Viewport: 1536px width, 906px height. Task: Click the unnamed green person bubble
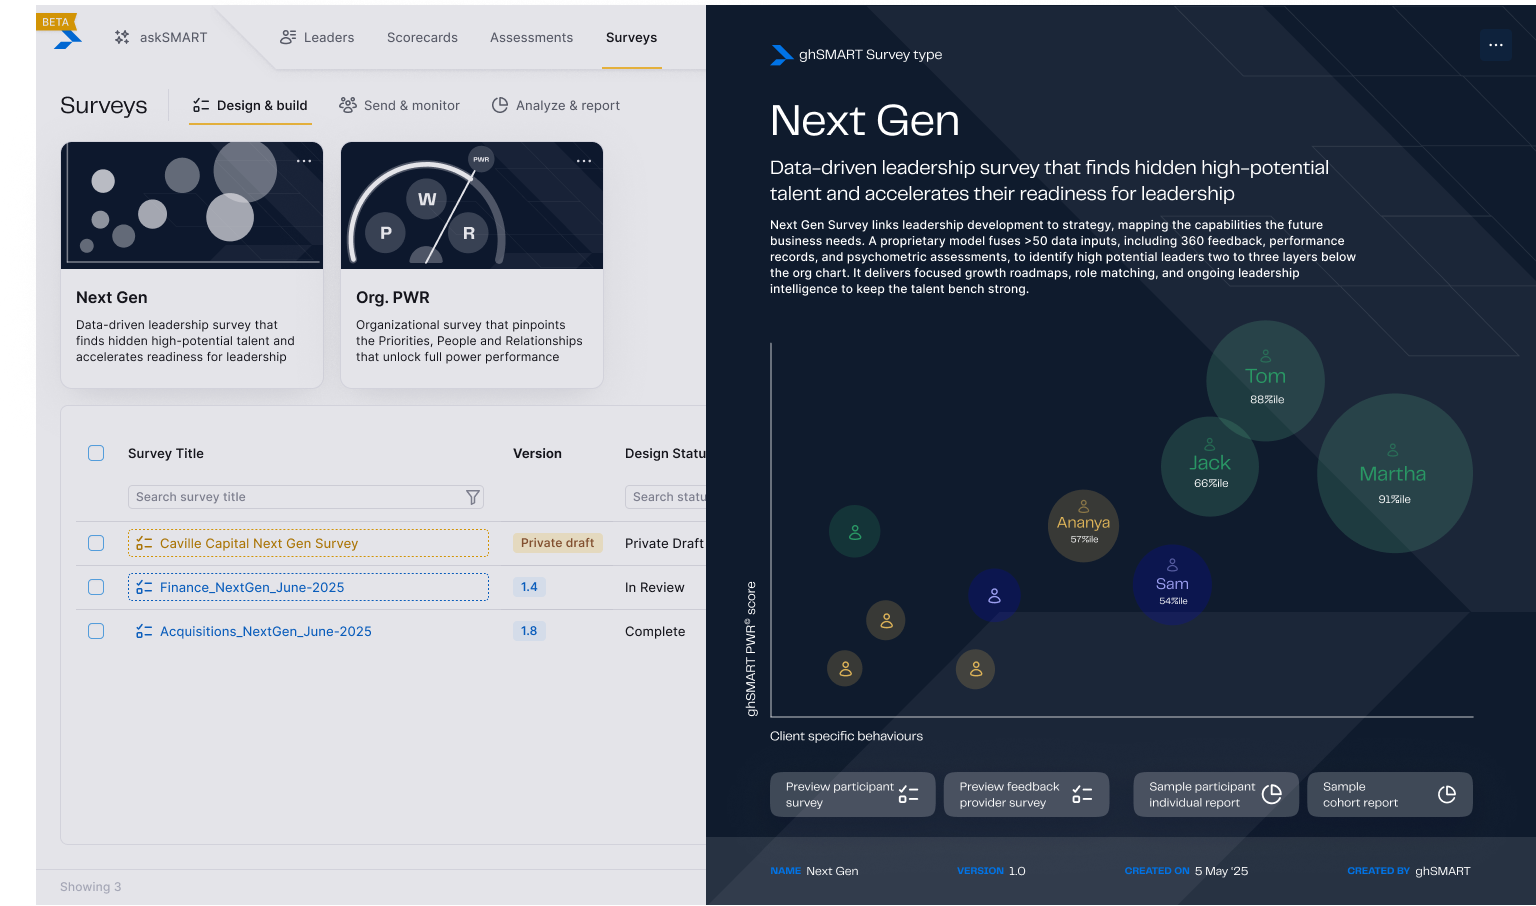click(855, 532)
